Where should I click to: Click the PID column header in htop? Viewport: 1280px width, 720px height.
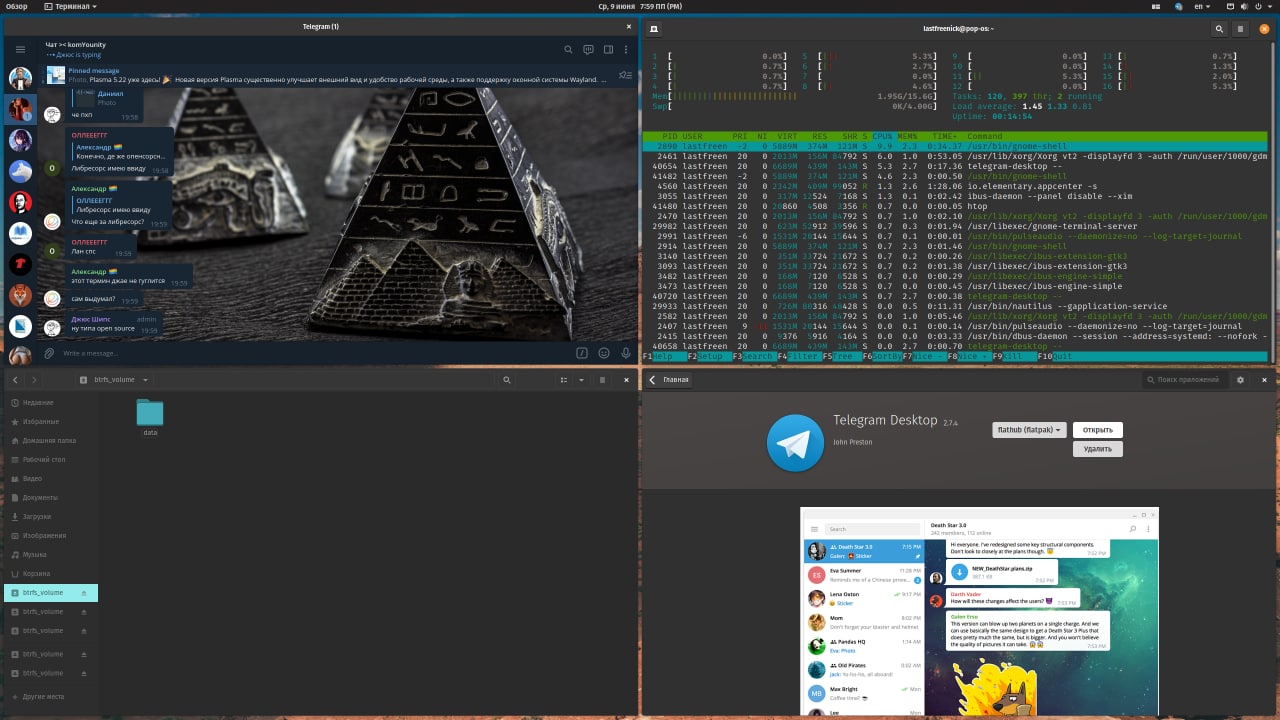point(669,136)
